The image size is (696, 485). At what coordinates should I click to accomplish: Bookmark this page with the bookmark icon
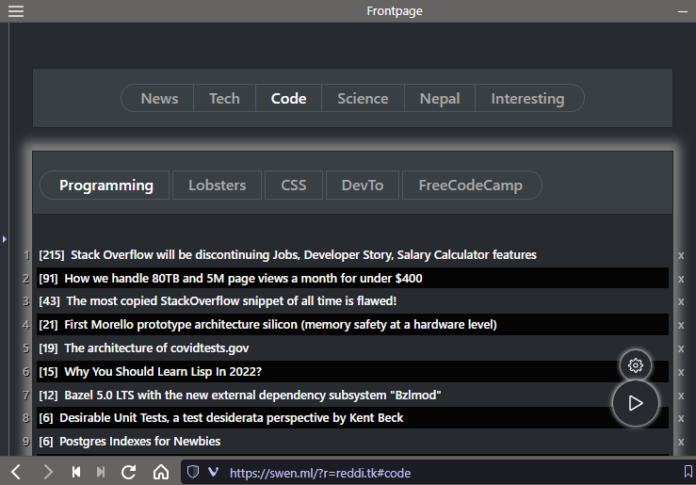click(x=688, y=472)
